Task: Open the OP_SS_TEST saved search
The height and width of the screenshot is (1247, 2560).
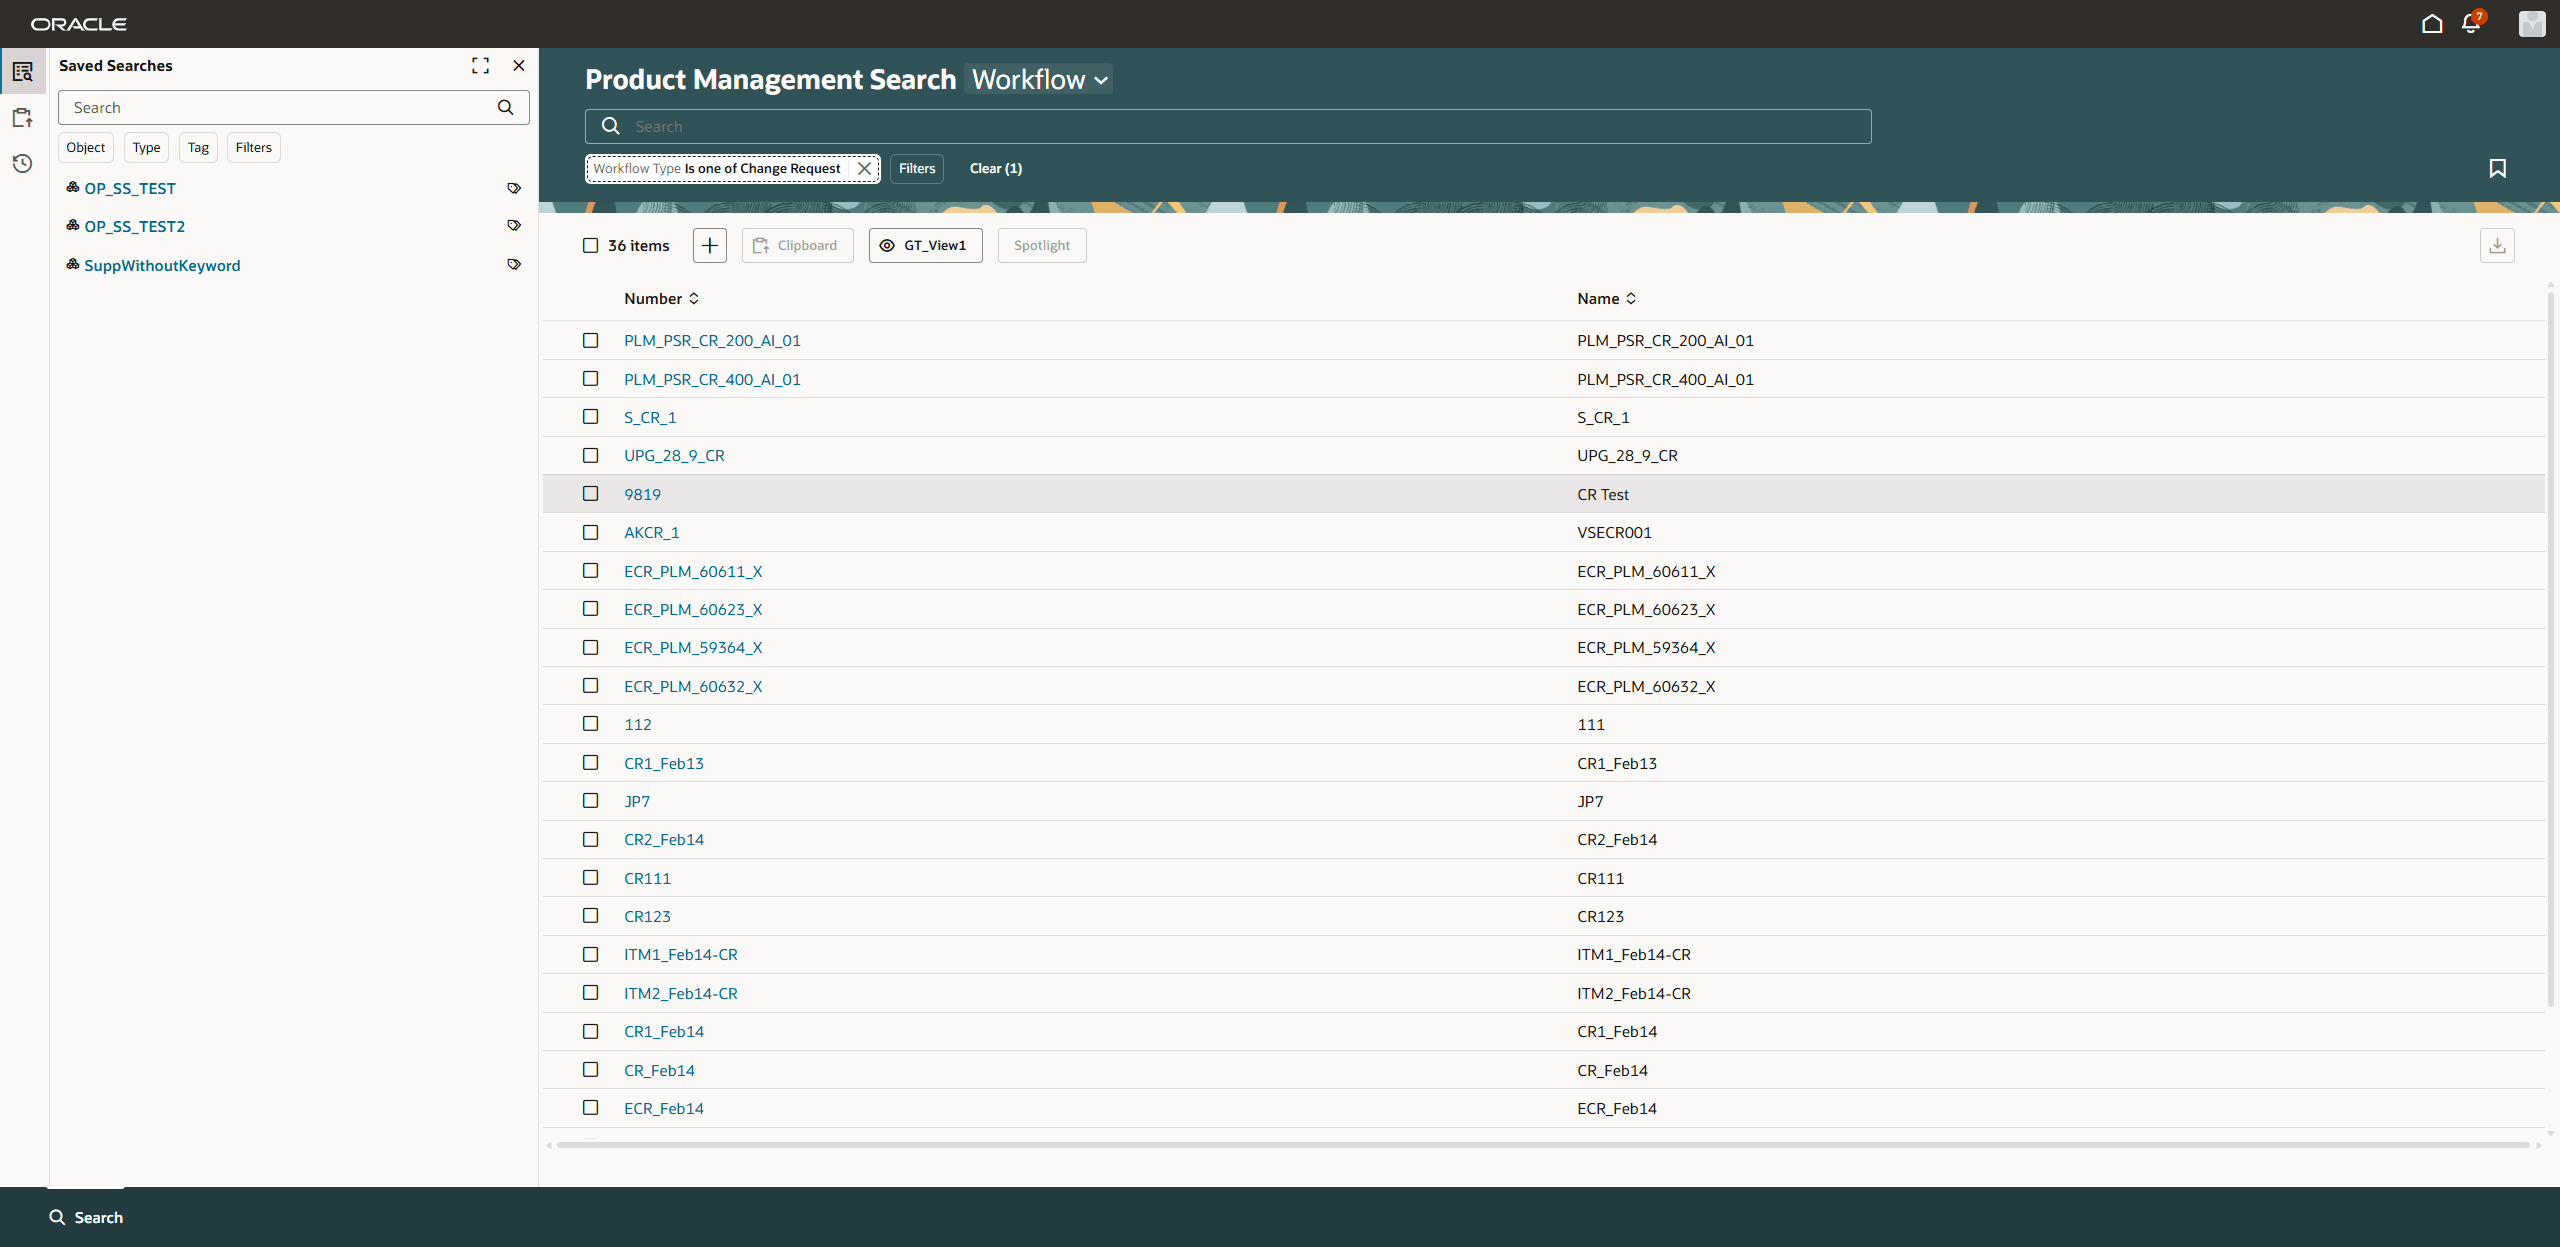Action: [130, 187]
